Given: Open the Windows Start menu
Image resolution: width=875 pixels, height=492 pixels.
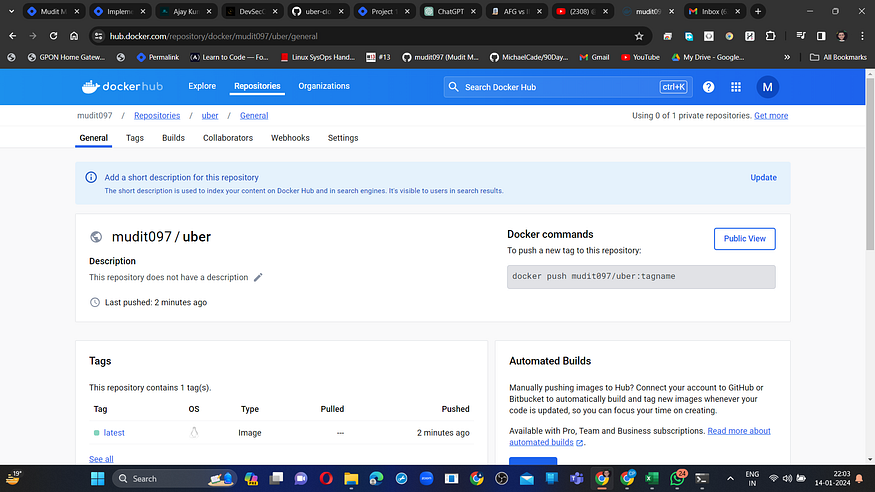Looking at the screenshot, I should [98, 479].
